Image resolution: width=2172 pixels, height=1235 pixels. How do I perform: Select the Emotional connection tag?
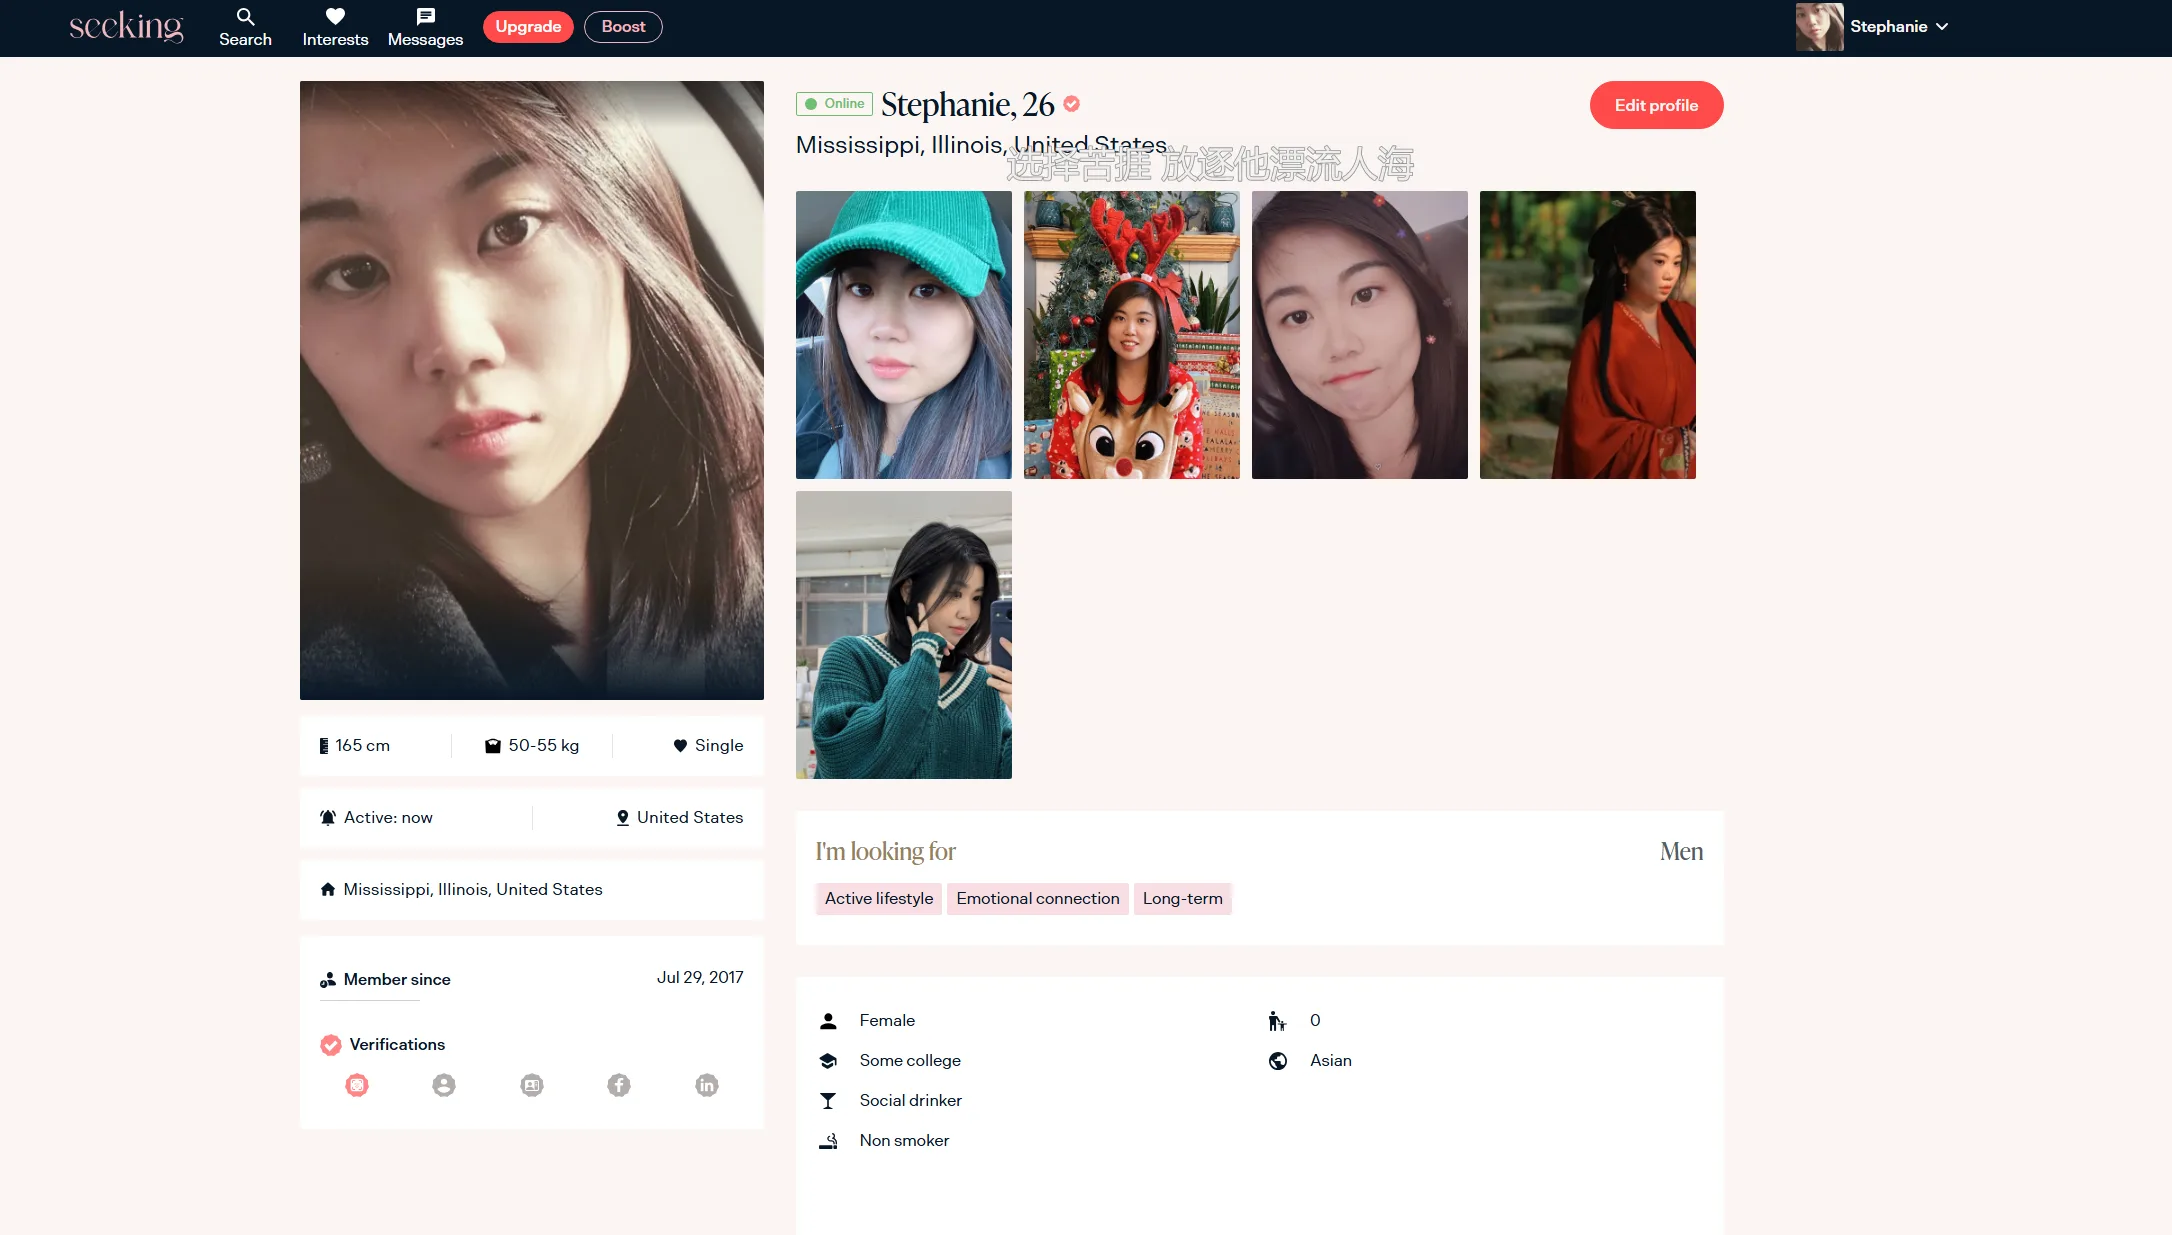point(1037,898)
